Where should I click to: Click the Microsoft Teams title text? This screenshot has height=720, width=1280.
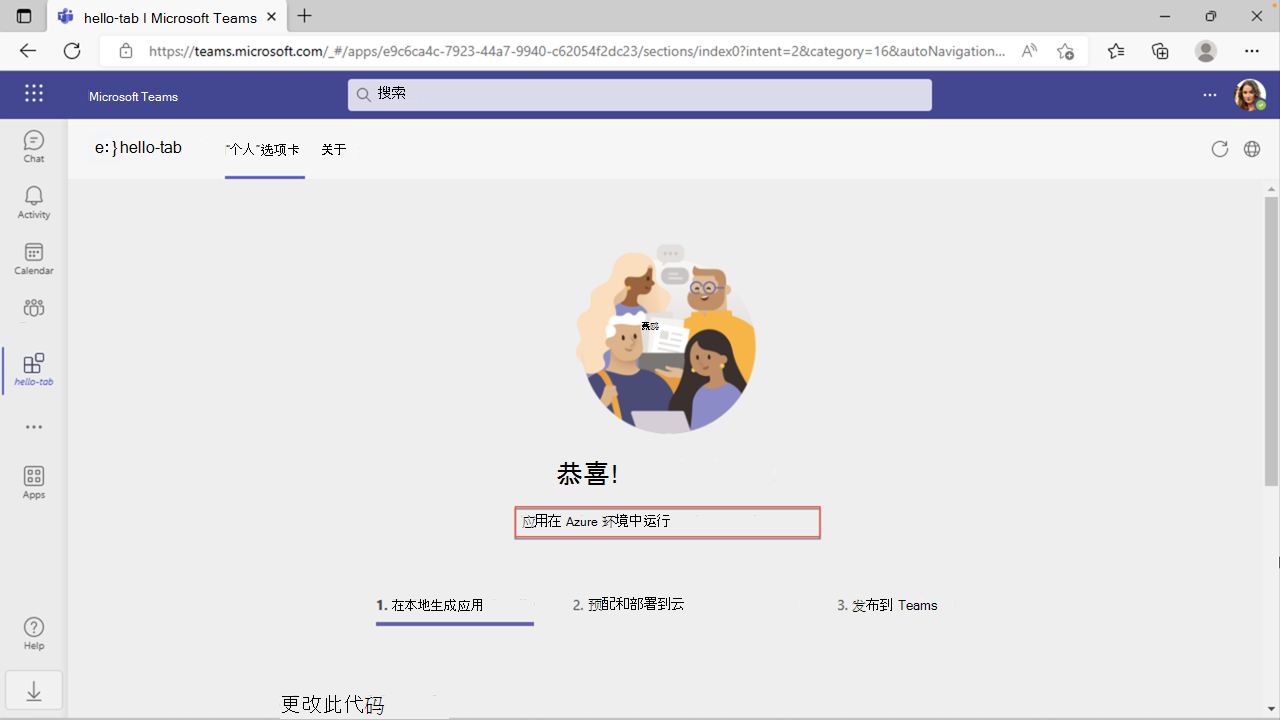tap(133, 97)
